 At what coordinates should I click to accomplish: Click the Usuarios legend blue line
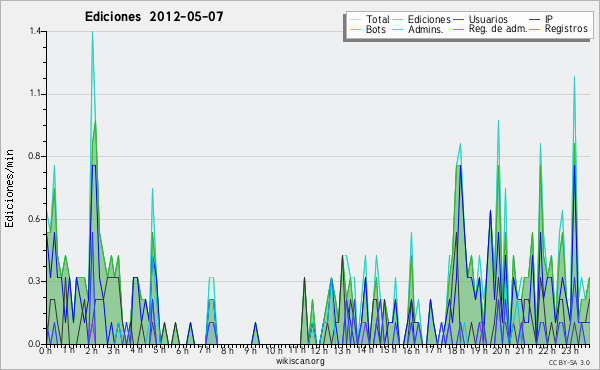tap(458, 20)
